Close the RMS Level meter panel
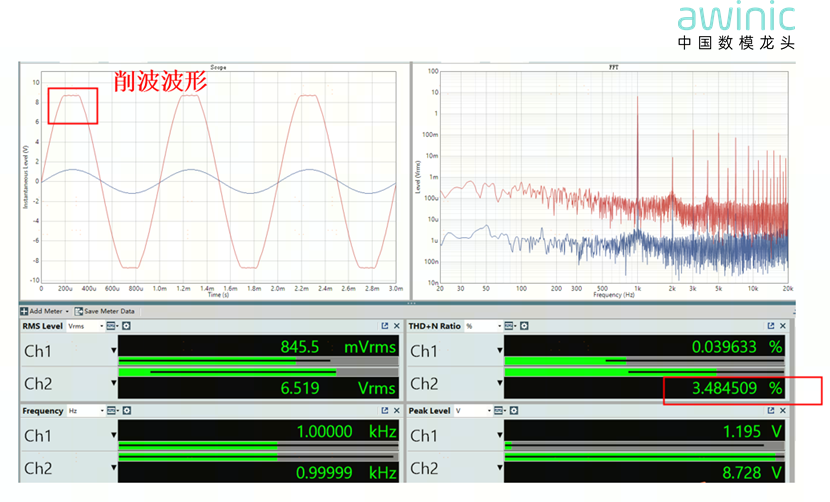 coord(397,326)
